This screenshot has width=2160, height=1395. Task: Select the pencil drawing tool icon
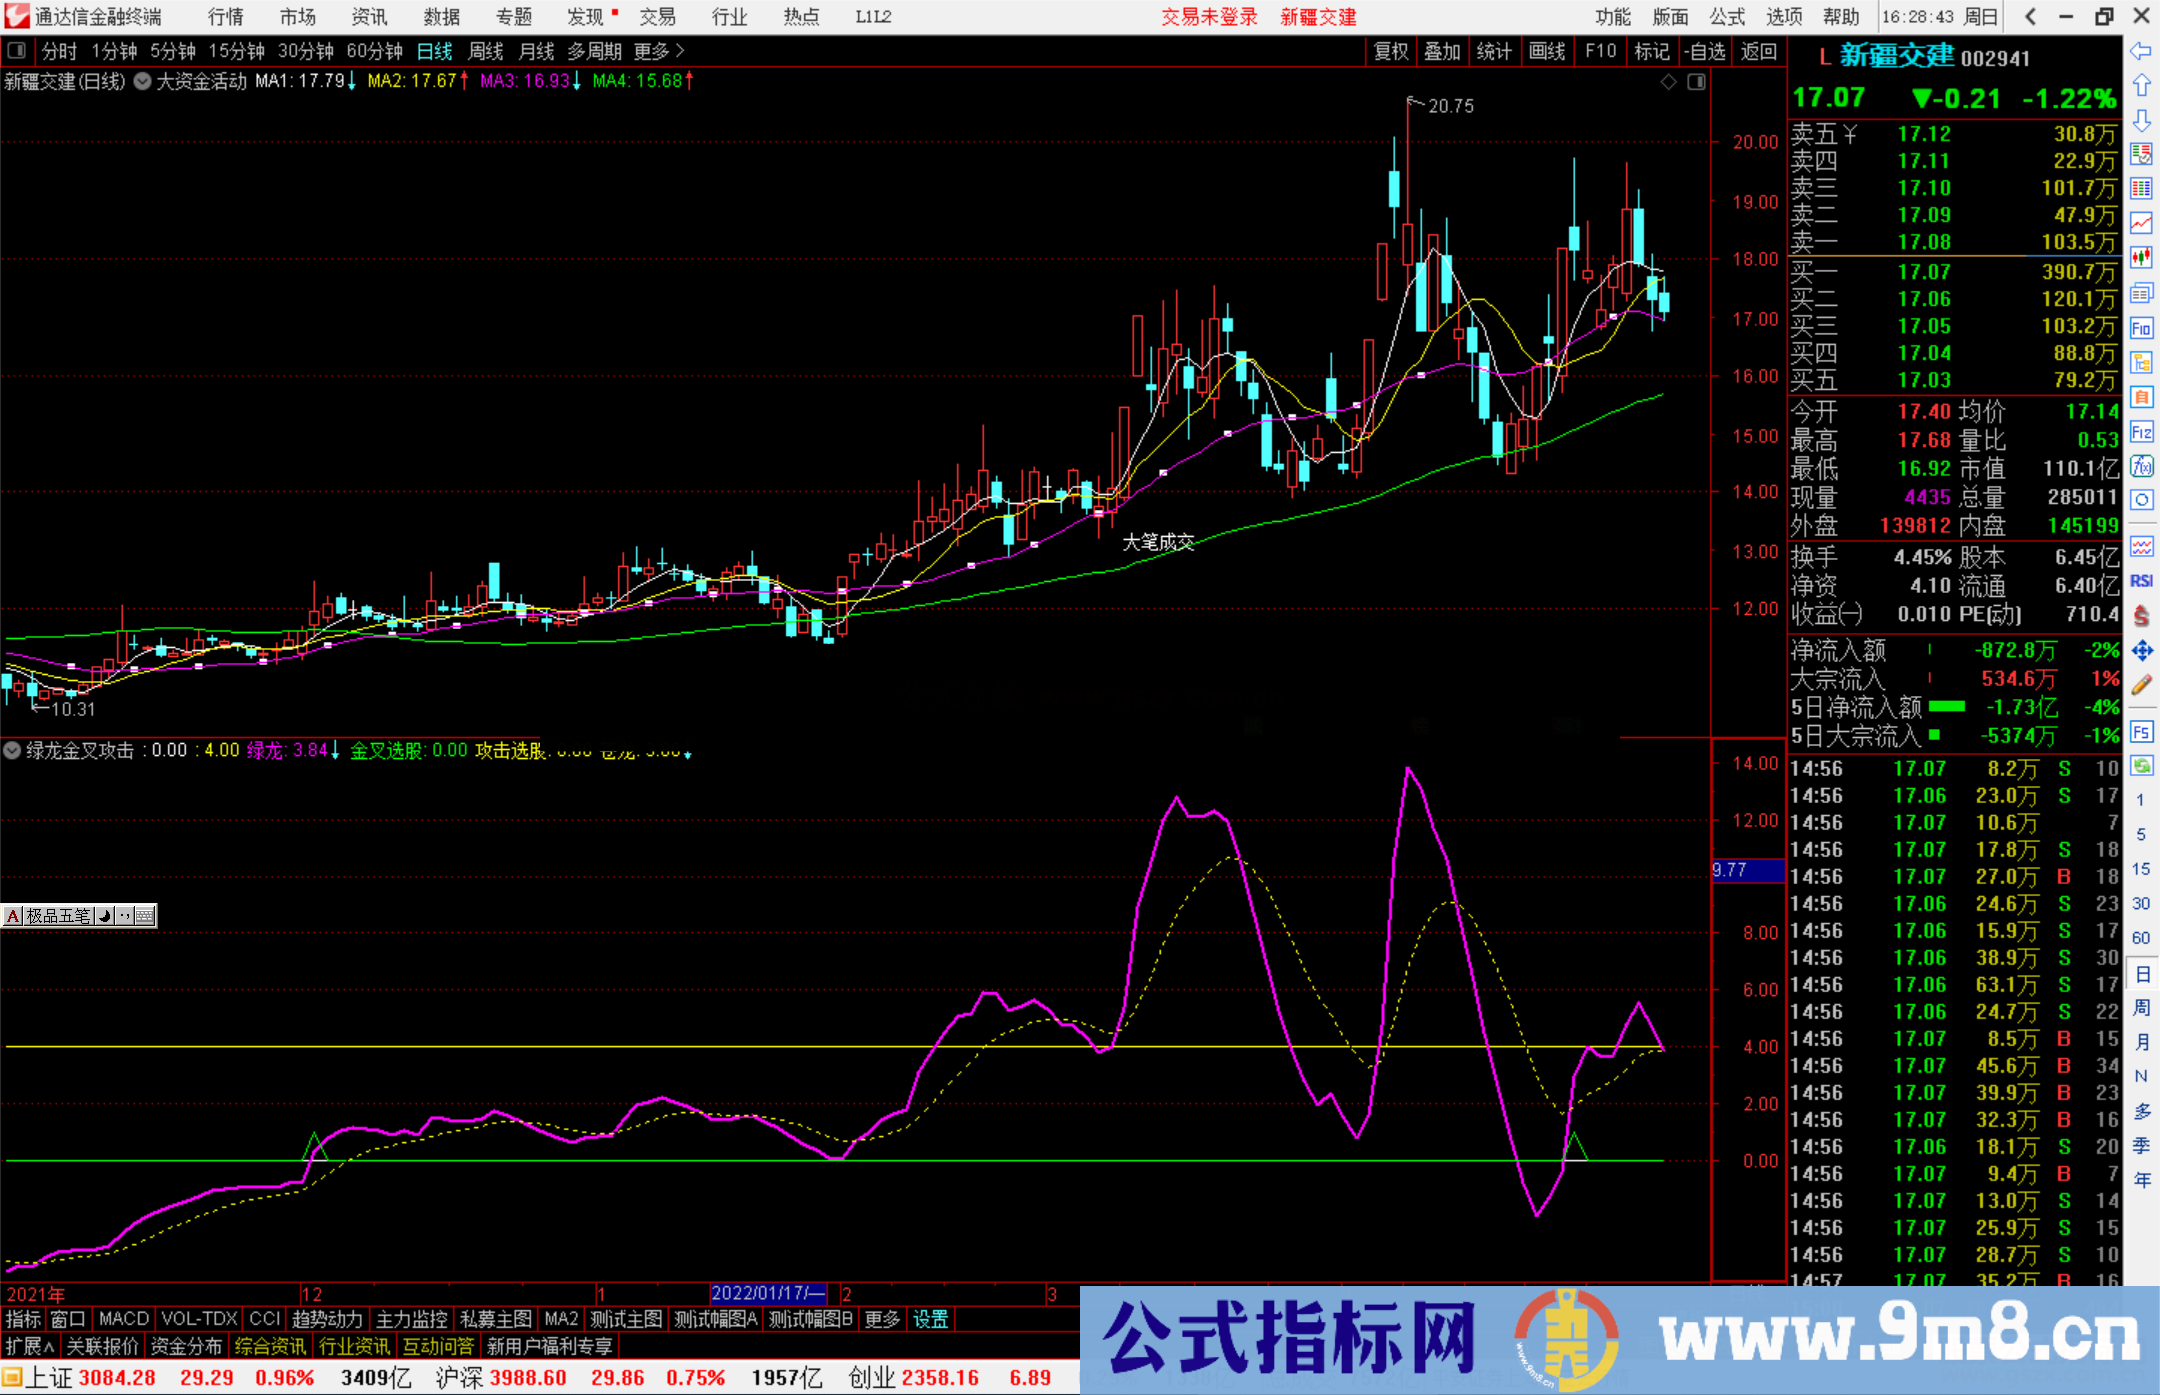pyautogui.click(x=2141, y=685)
